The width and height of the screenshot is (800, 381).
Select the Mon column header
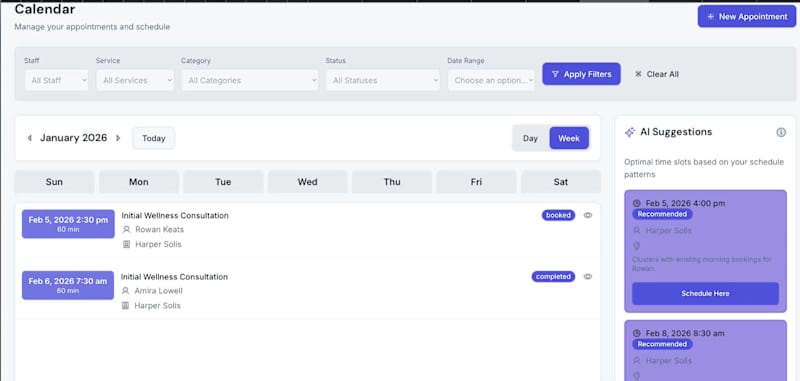139,182
